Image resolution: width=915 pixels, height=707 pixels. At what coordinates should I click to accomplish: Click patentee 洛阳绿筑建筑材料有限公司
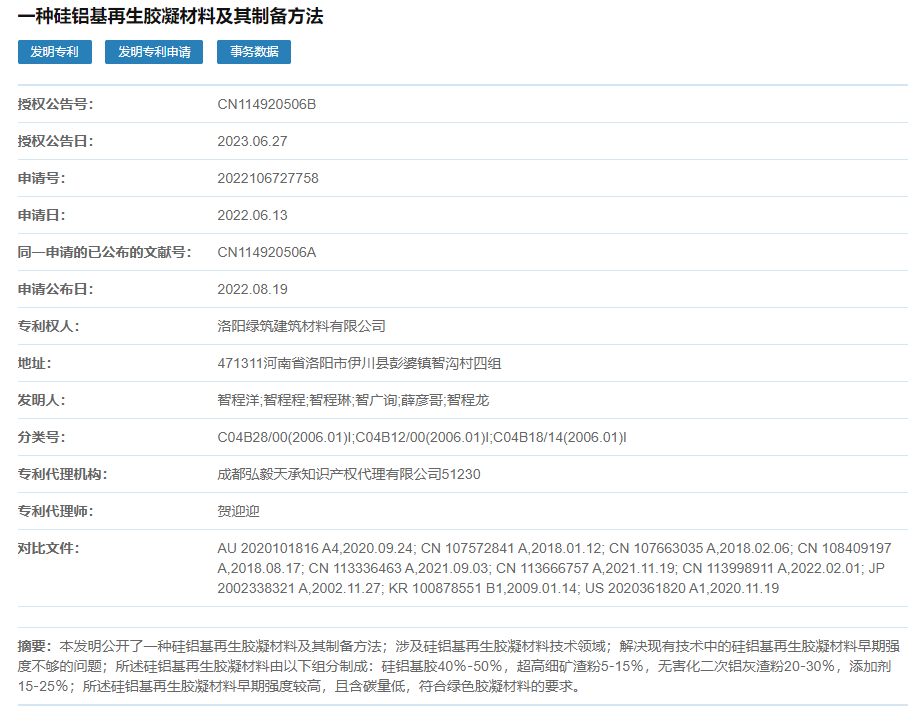(301, 326)
